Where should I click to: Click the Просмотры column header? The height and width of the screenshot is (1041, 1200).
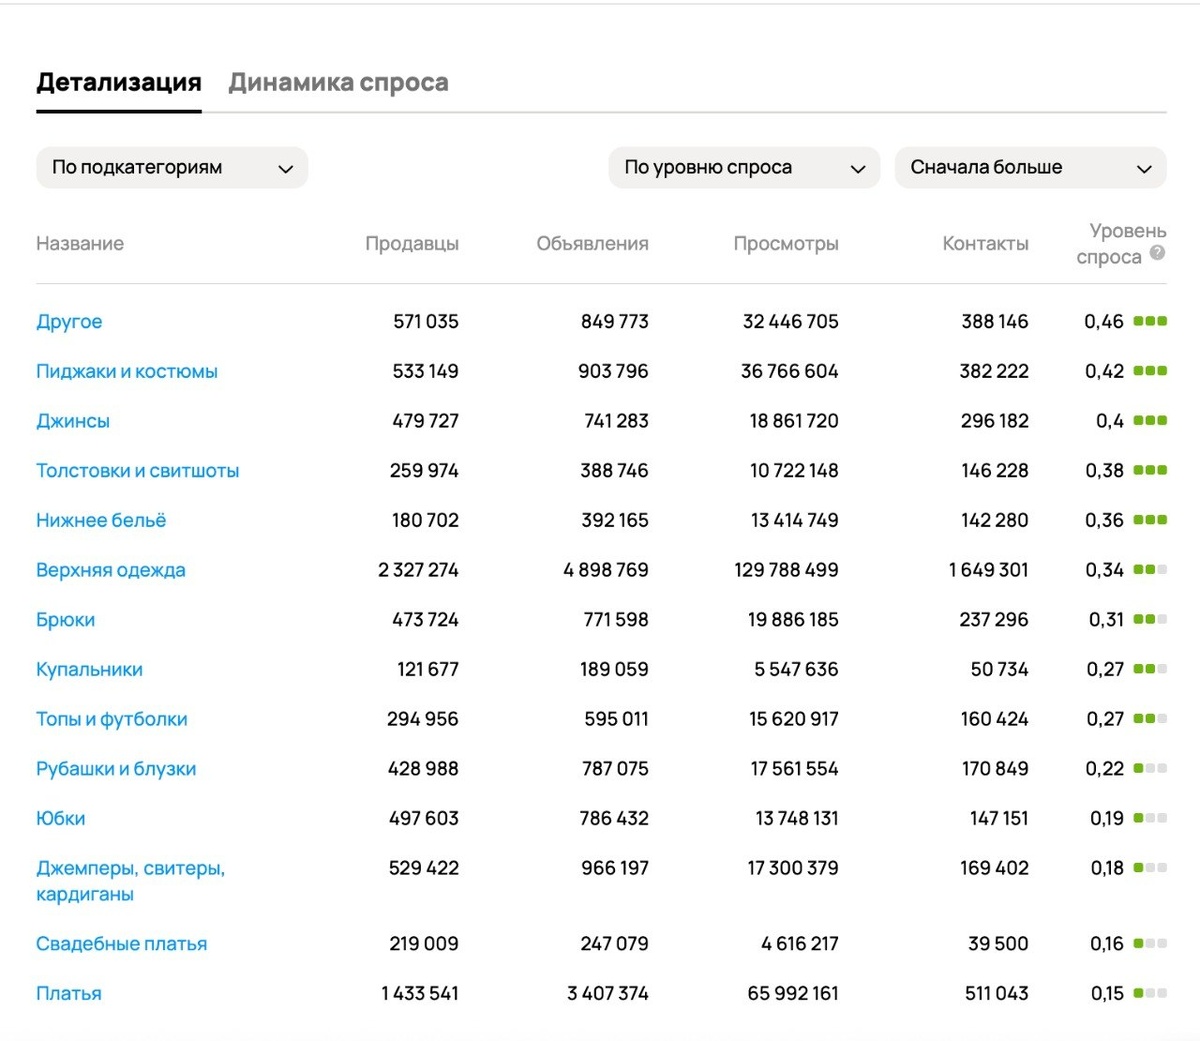(786, 244)
